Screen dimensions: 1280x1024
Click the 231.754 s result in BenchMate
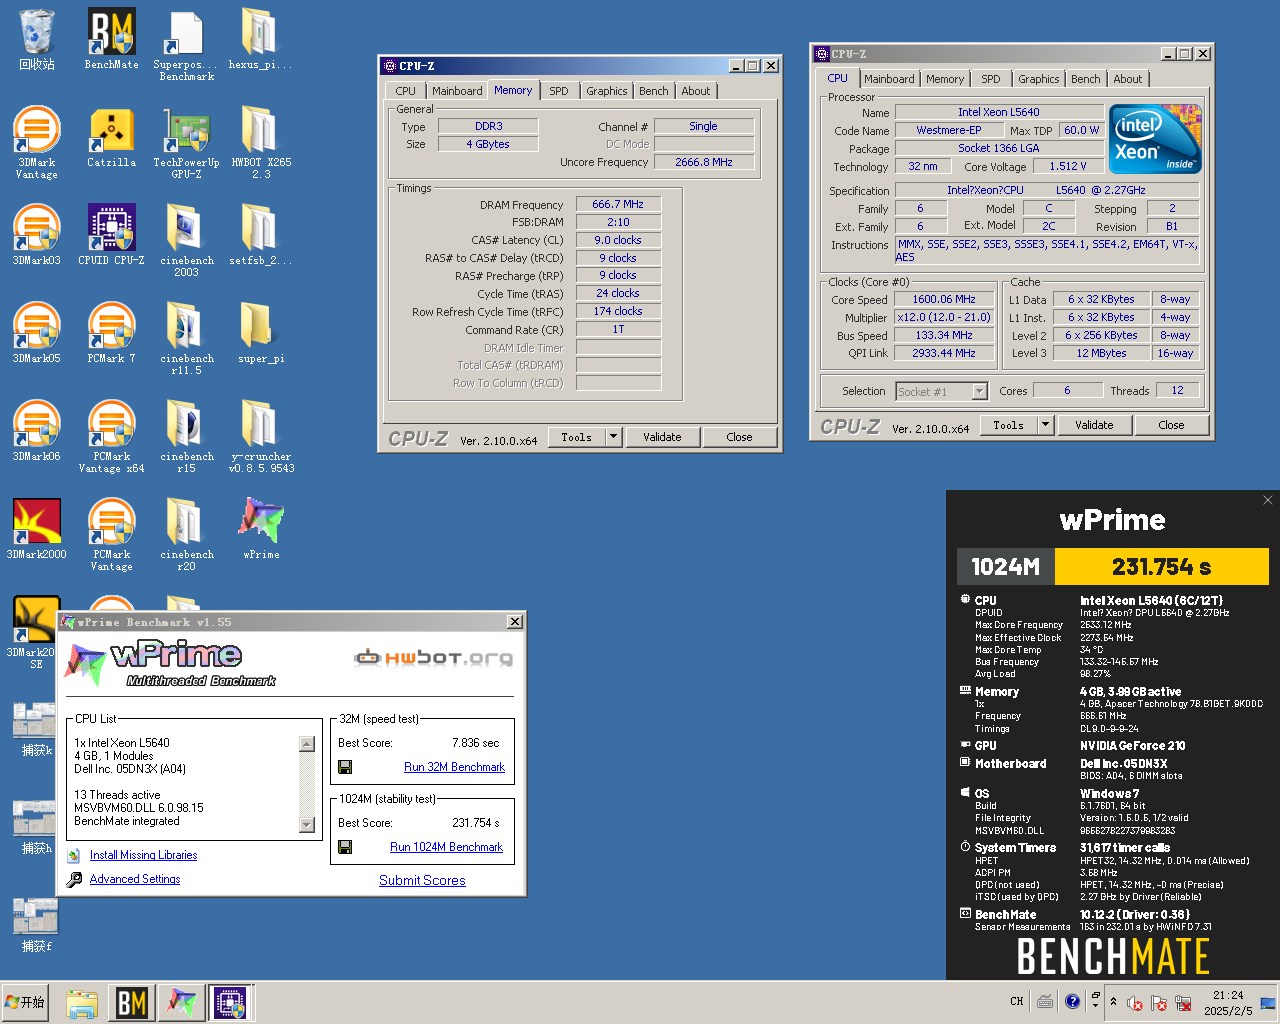pyautogui.click(x=1162, y=567)
